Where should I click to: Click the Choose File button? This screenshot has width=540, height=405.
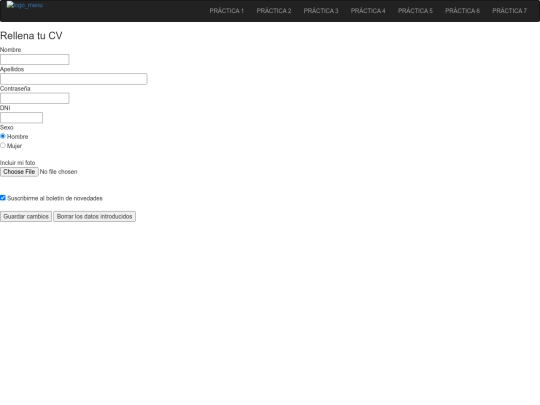pos(19,172)
